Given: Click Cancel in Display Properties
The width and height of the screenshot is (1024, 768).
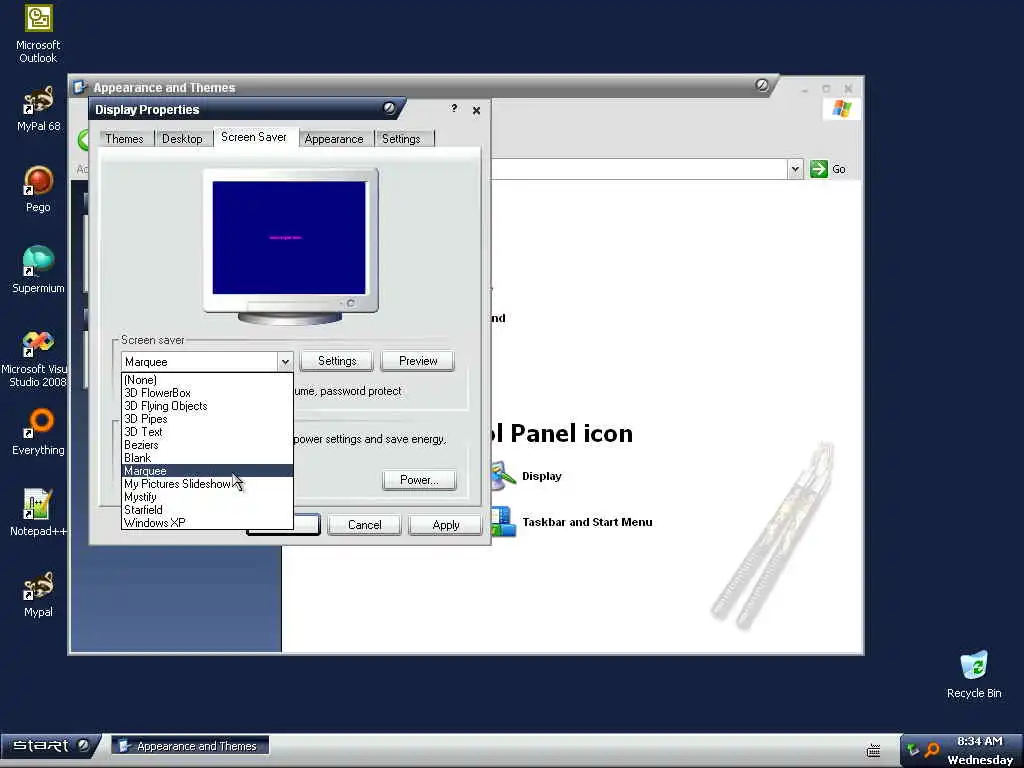Looking at the screenshot, I should pos(364,525).
